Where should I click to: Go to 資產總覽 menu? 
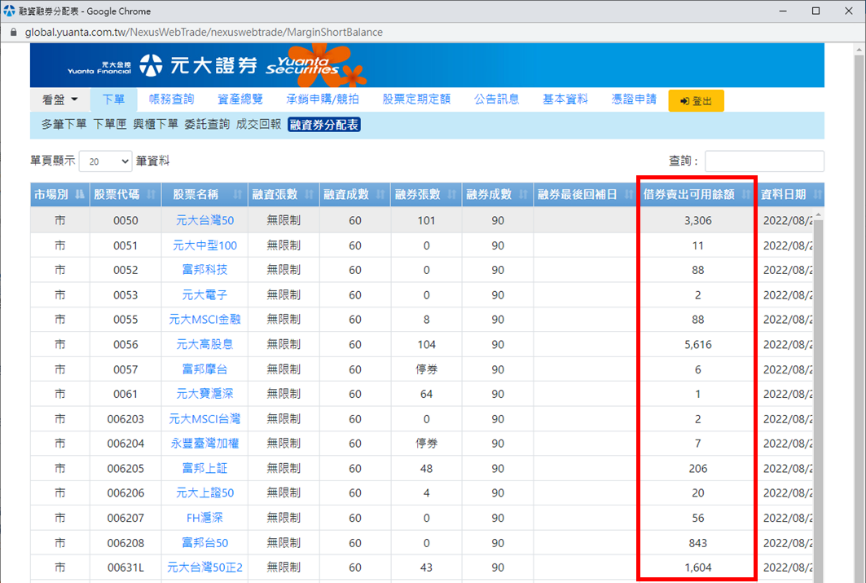[240, 99]
